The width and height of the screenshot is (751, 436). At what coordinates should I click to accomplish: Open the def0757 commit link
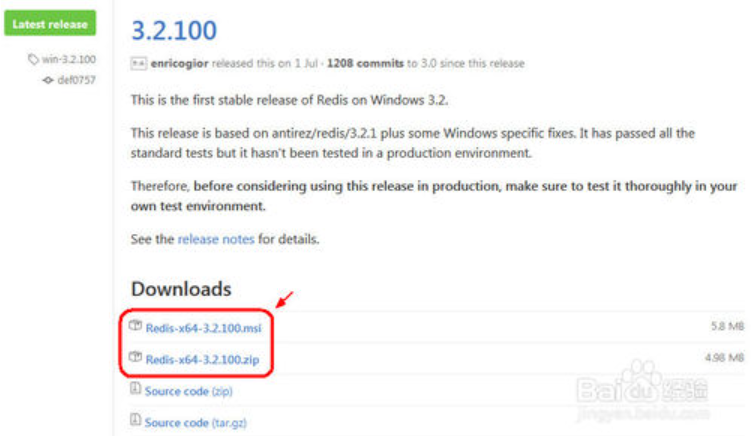pyautogui.click(x=76, y=80)
